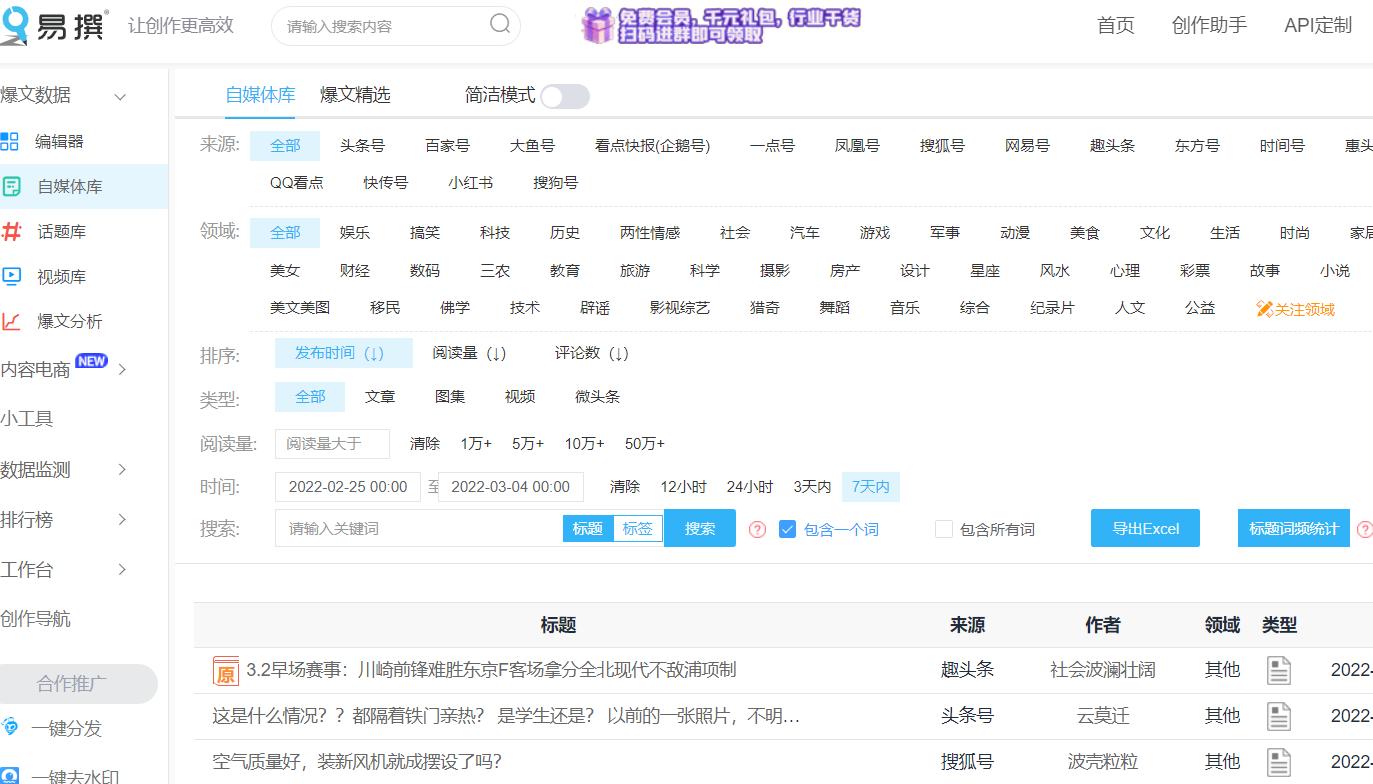Viewport: 1373px width, 784px height.
Task: Click the 导出Excel button
Action: 1145,528
